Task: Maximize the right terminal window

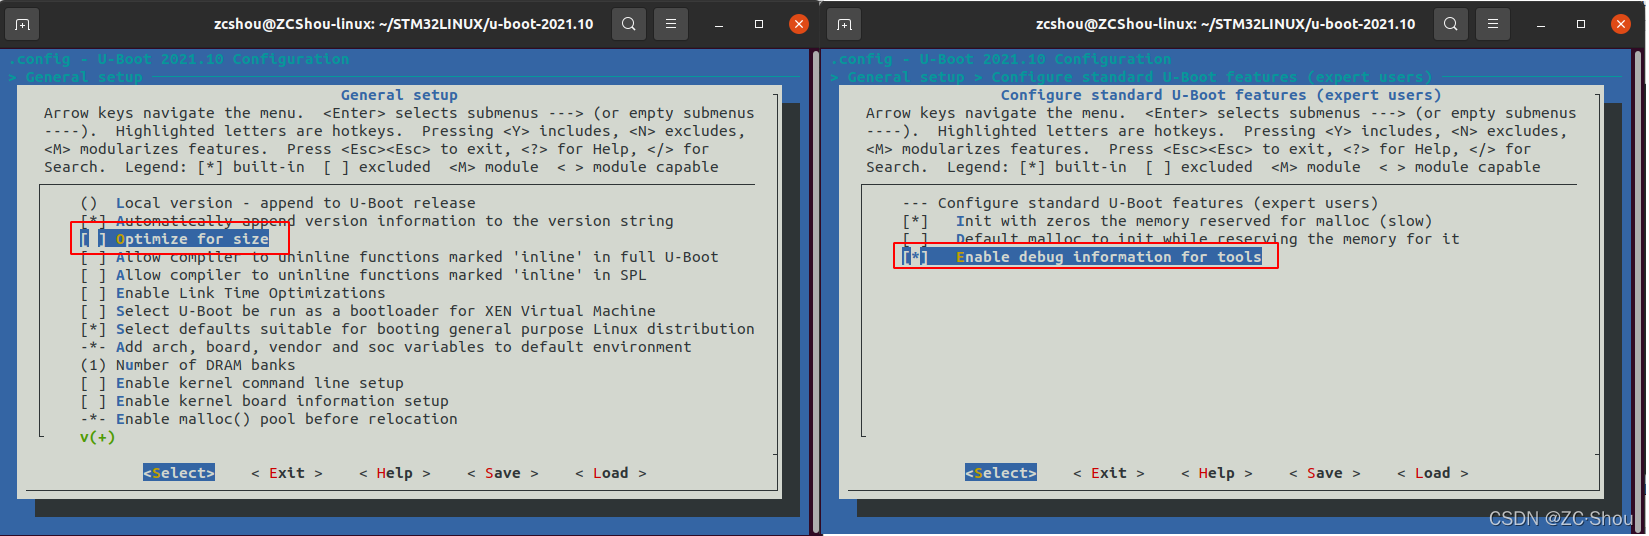Action: [x=1581, y=24]
